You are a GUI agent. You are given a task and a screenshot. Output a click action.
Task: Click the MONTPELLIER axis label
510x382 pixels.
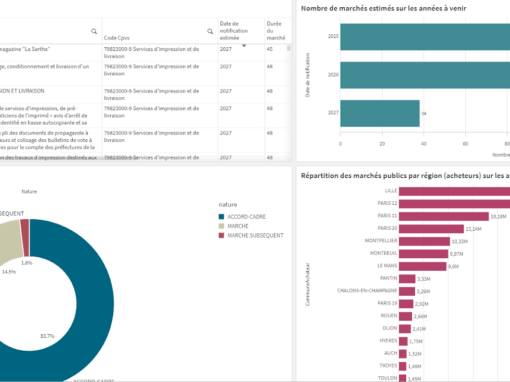[381, 241]
